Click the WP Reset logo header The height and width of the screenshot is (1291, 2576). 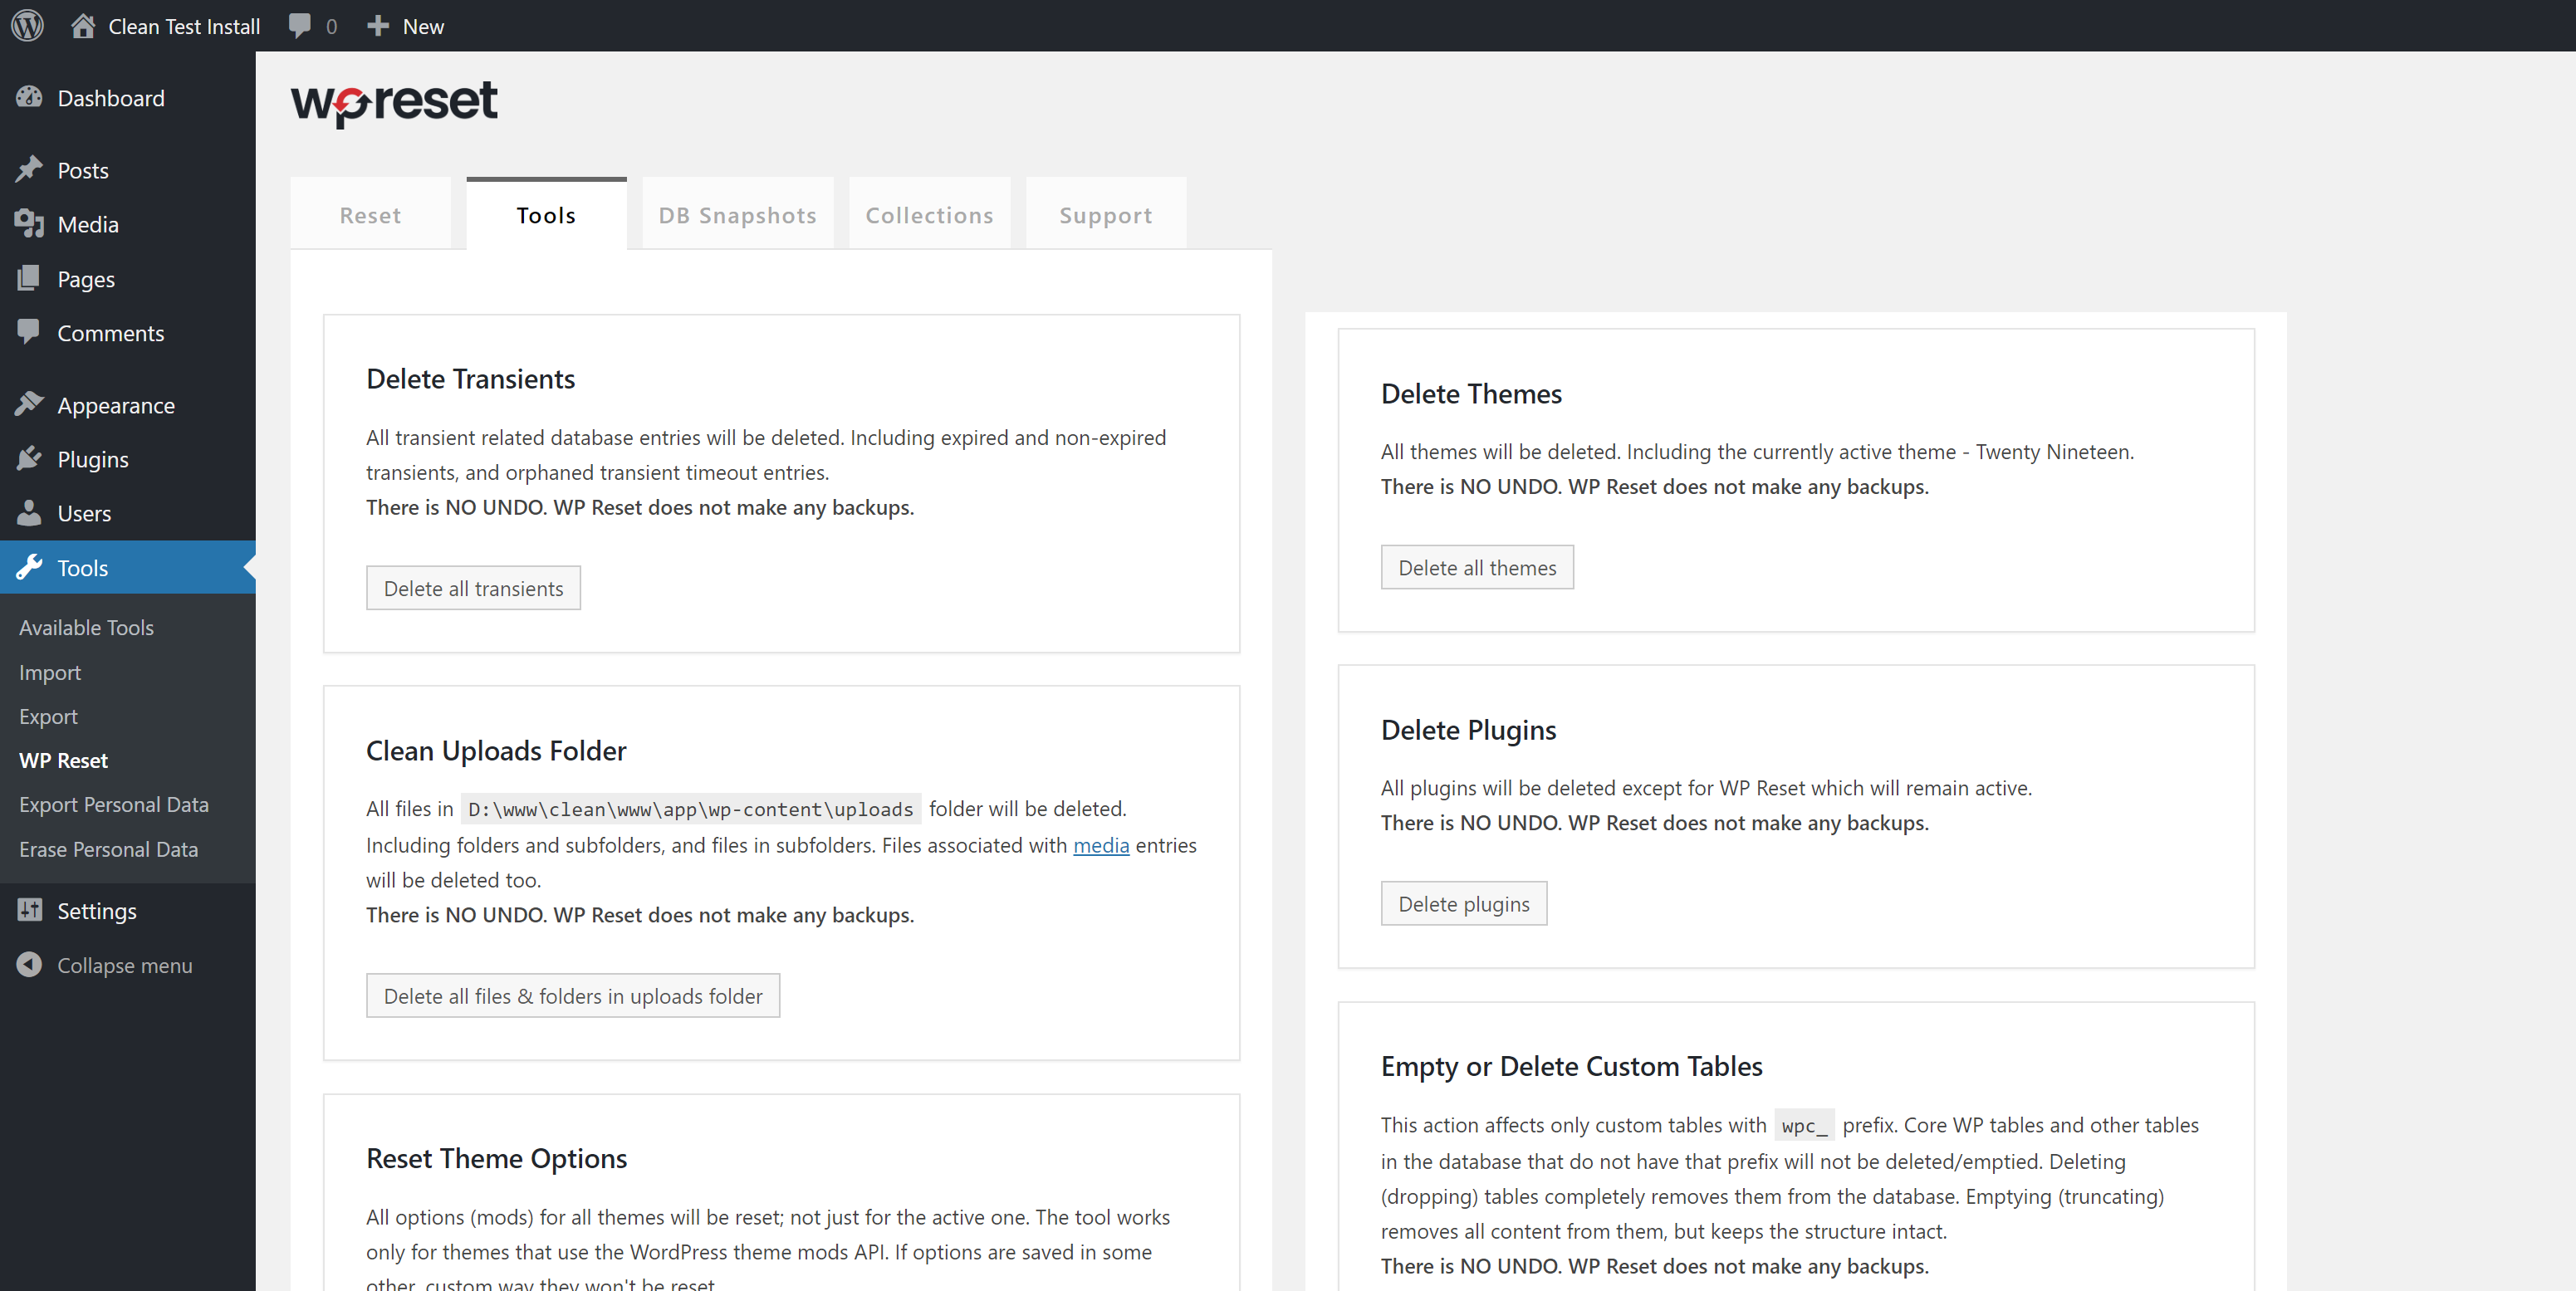coord(394,103)
